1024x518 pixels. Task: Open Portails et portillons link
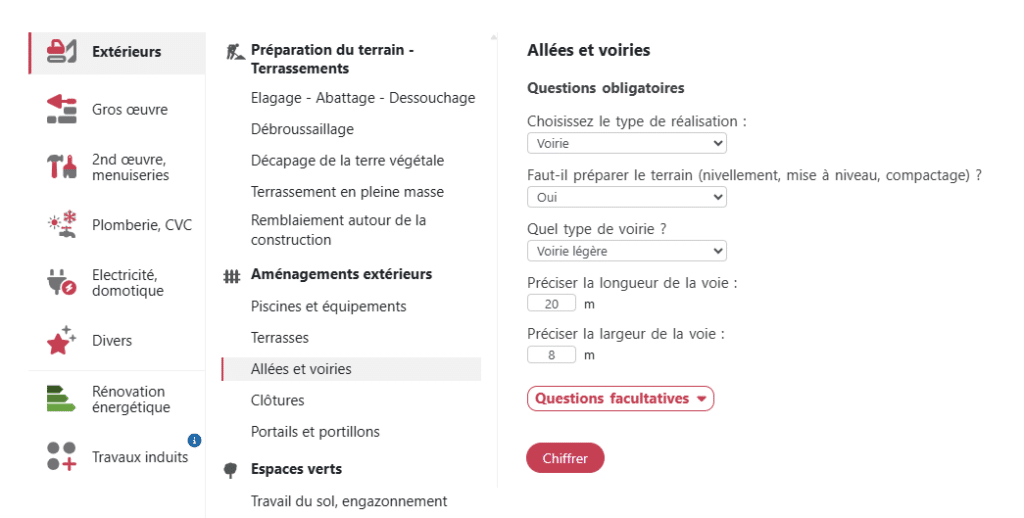click(315, 432)
